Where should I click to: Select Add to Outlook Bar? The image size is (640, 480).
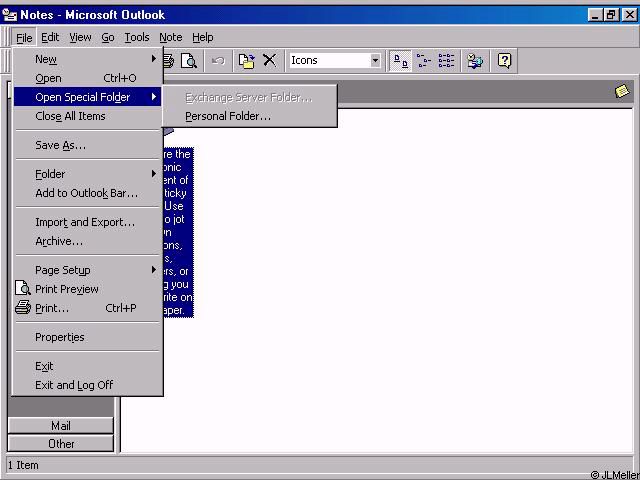pyautogui.click(x=87, y=193)
